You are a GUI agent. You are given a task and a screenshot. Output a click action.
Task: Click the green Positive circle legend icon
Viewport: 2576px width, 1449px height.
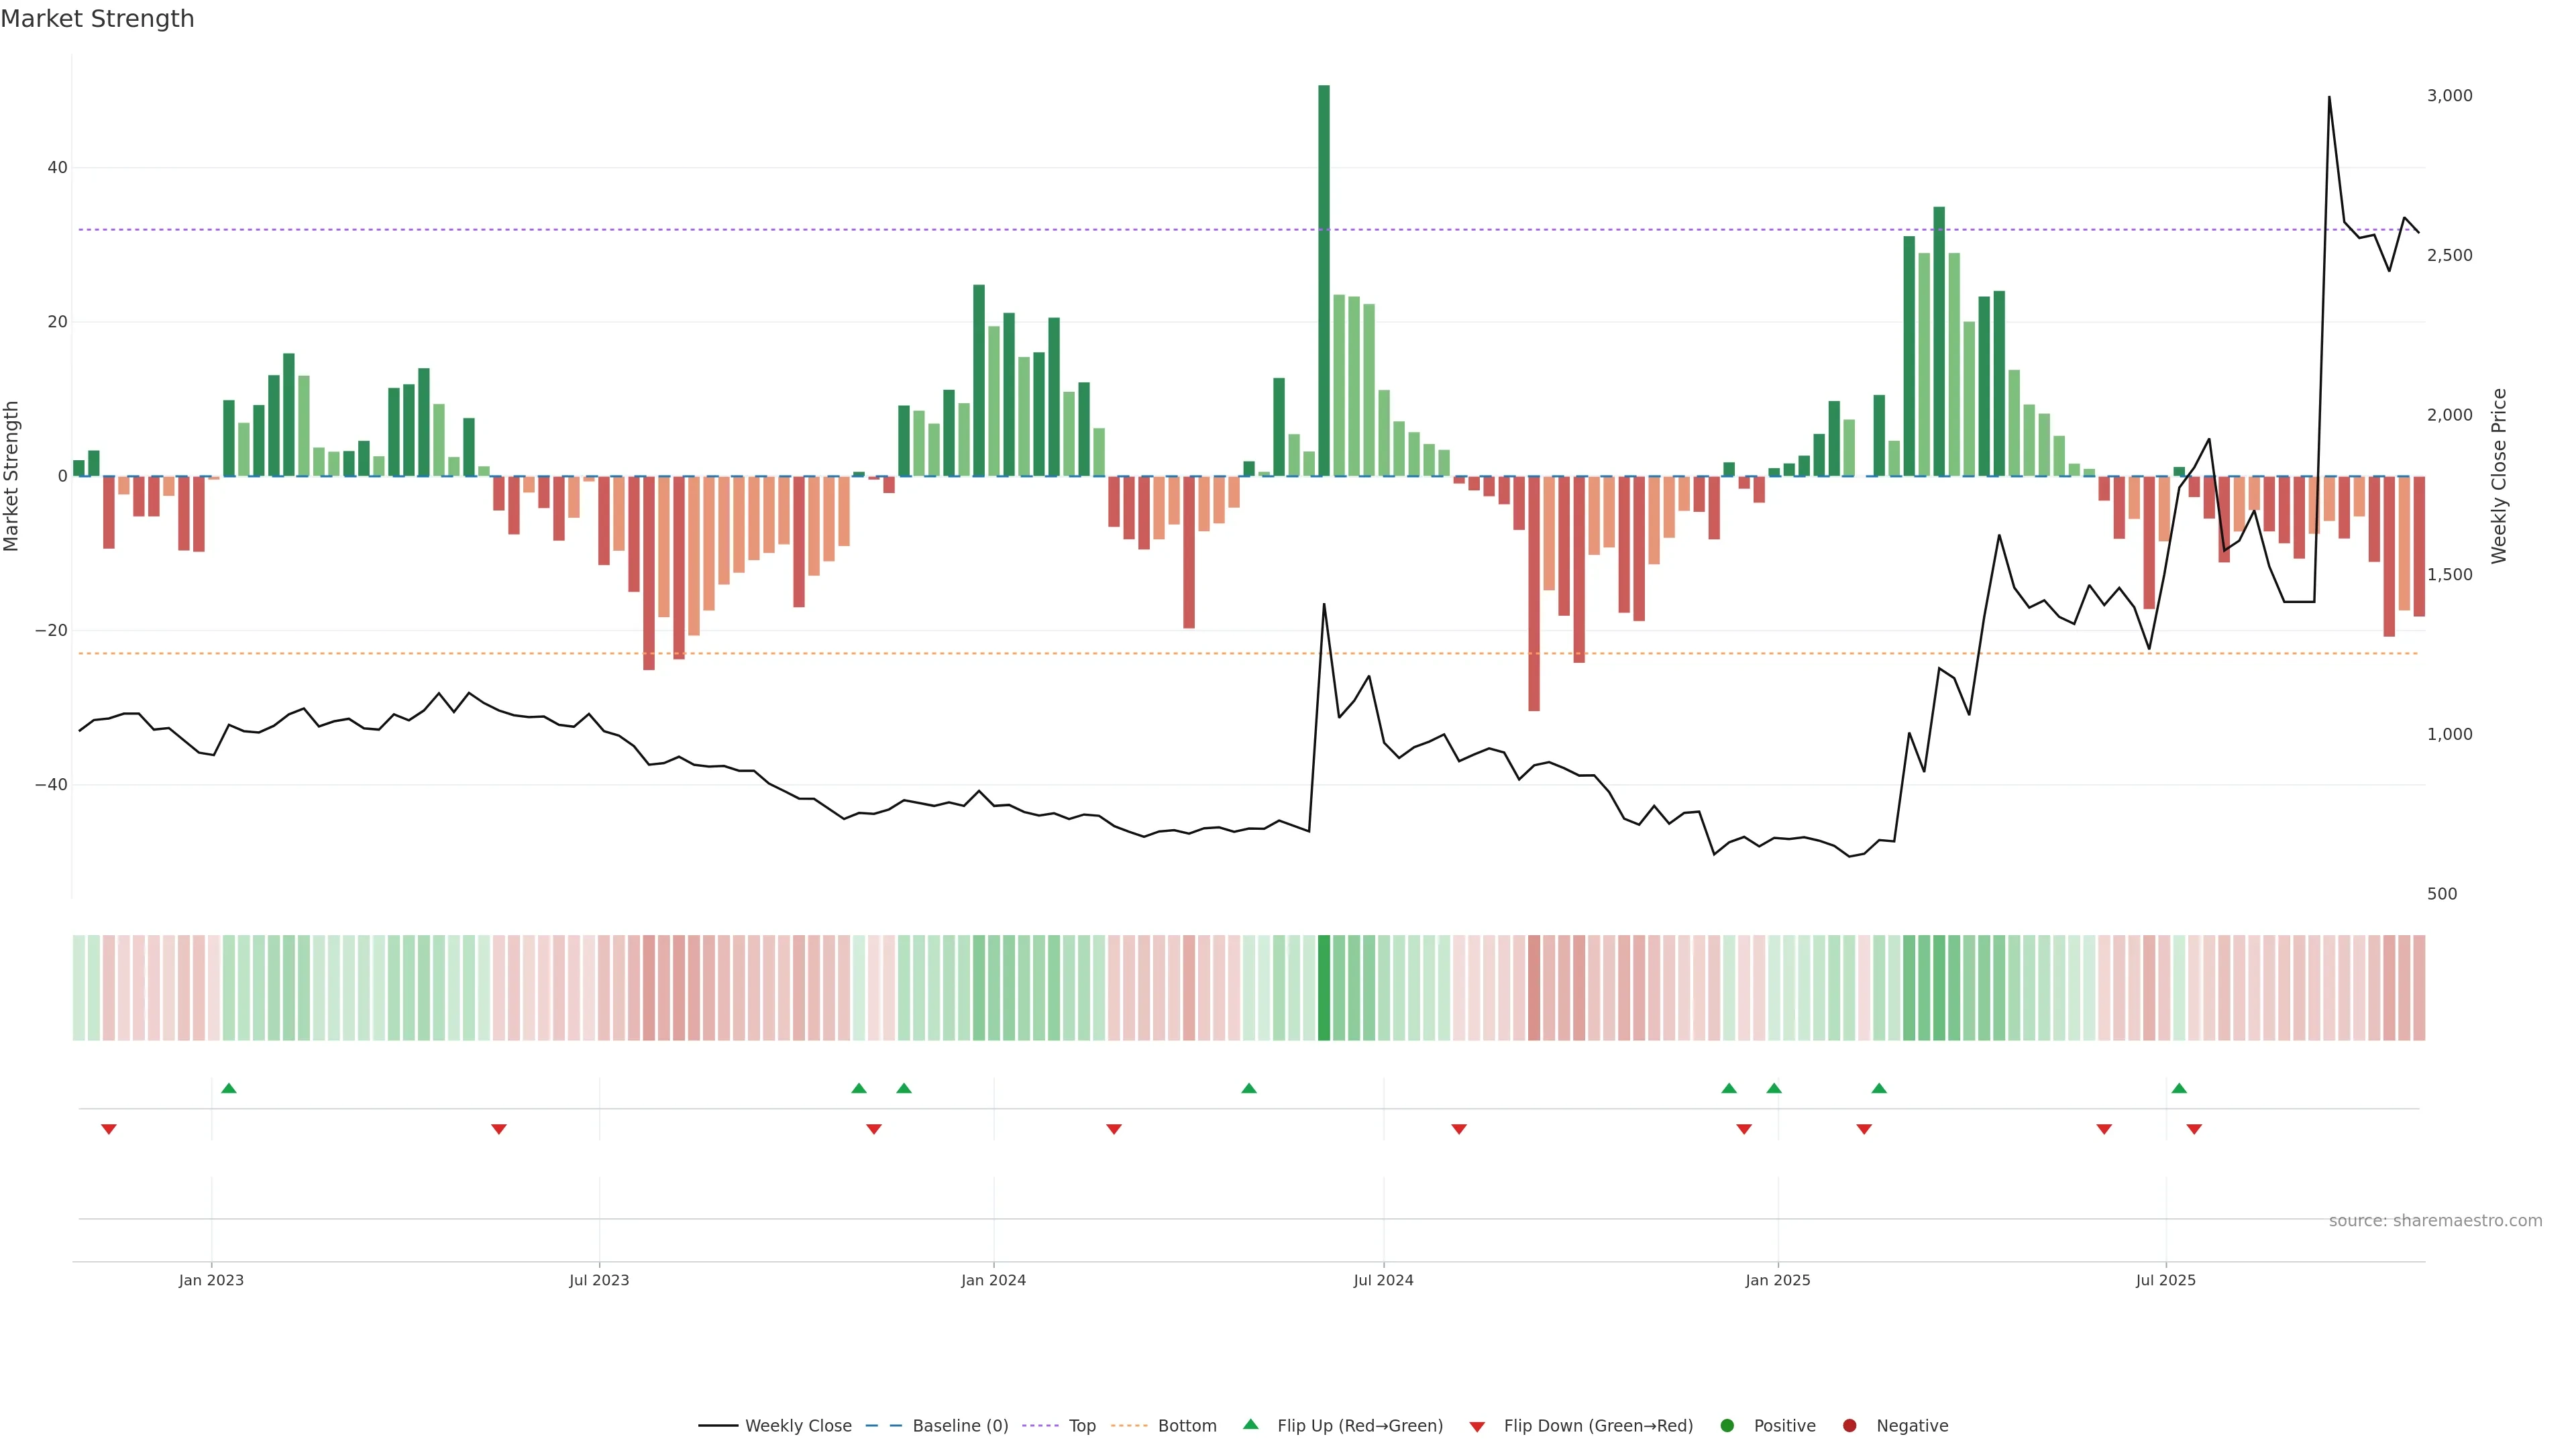pos(1727,1425)
